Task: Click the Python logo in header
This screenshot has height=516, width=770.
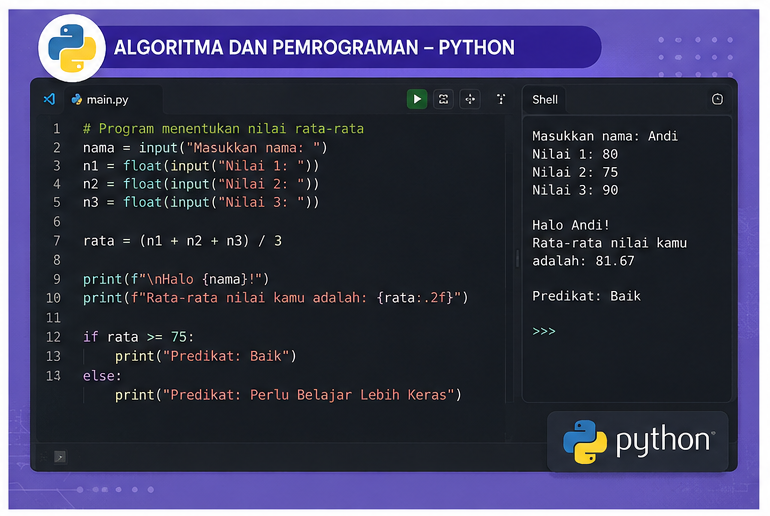Action: 72,48
